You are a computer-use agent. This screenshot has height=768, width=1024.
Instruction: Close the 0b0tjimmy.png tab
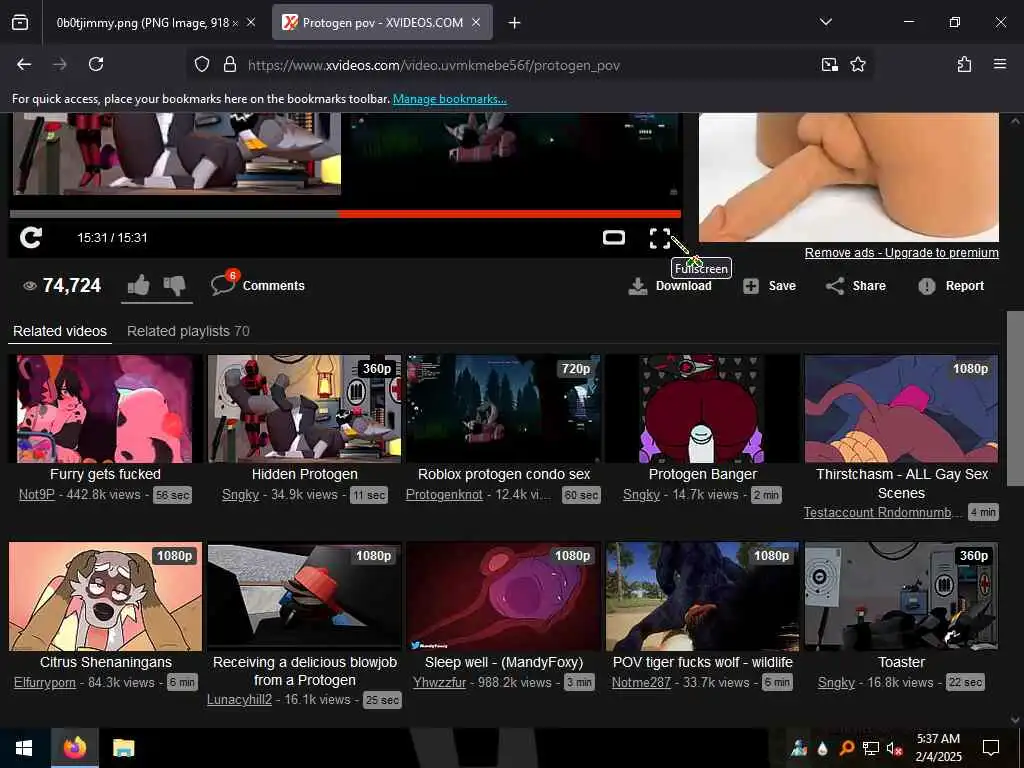point(251,23)
